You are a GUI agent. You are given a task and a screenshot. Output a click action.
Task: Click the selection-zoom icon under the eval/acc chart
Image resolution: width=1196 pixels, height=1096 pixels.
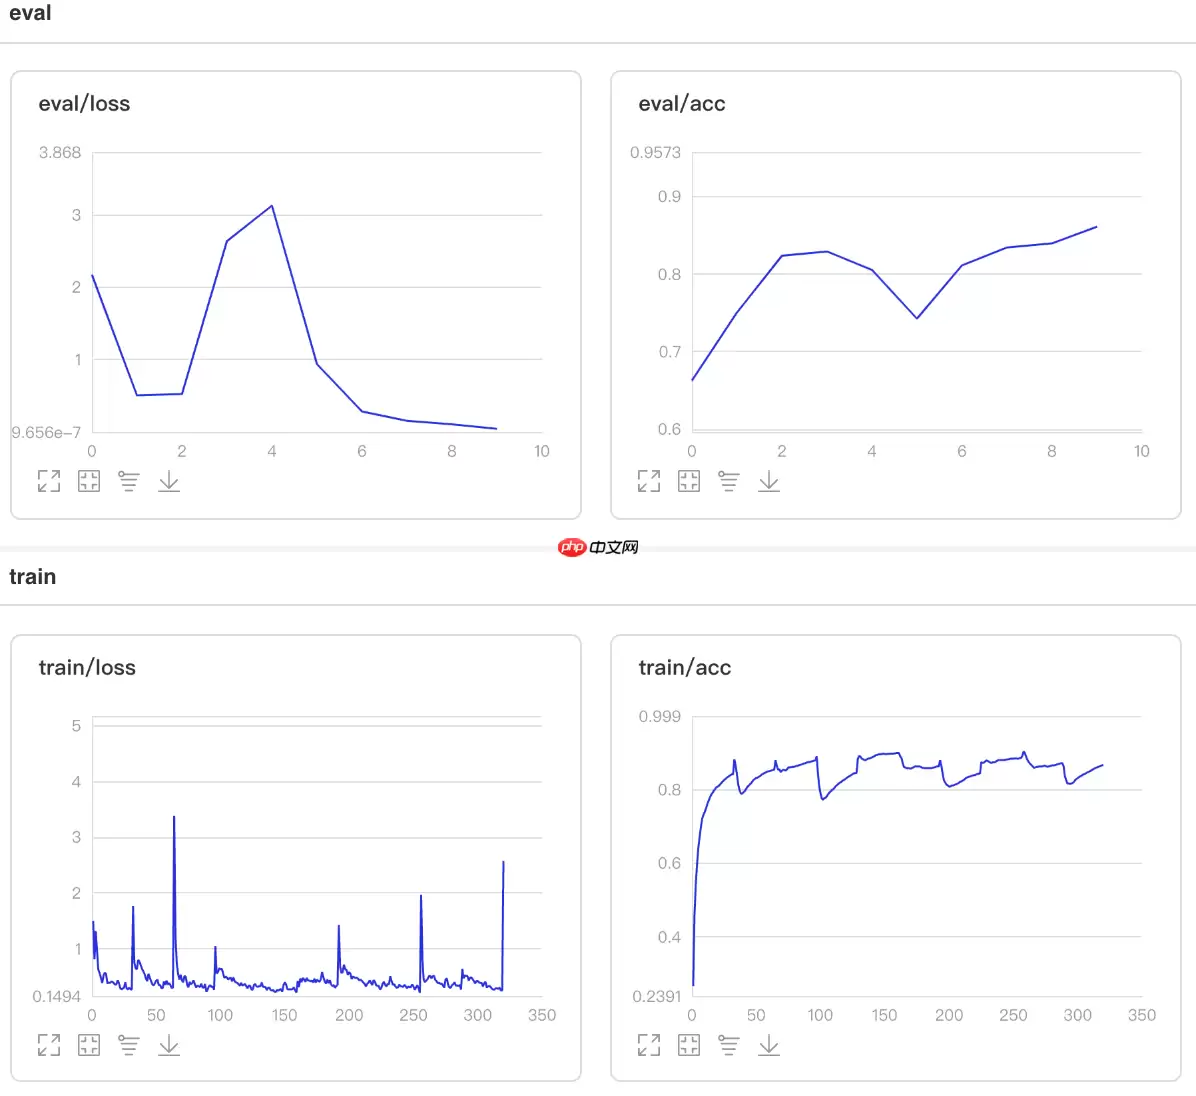689,481
